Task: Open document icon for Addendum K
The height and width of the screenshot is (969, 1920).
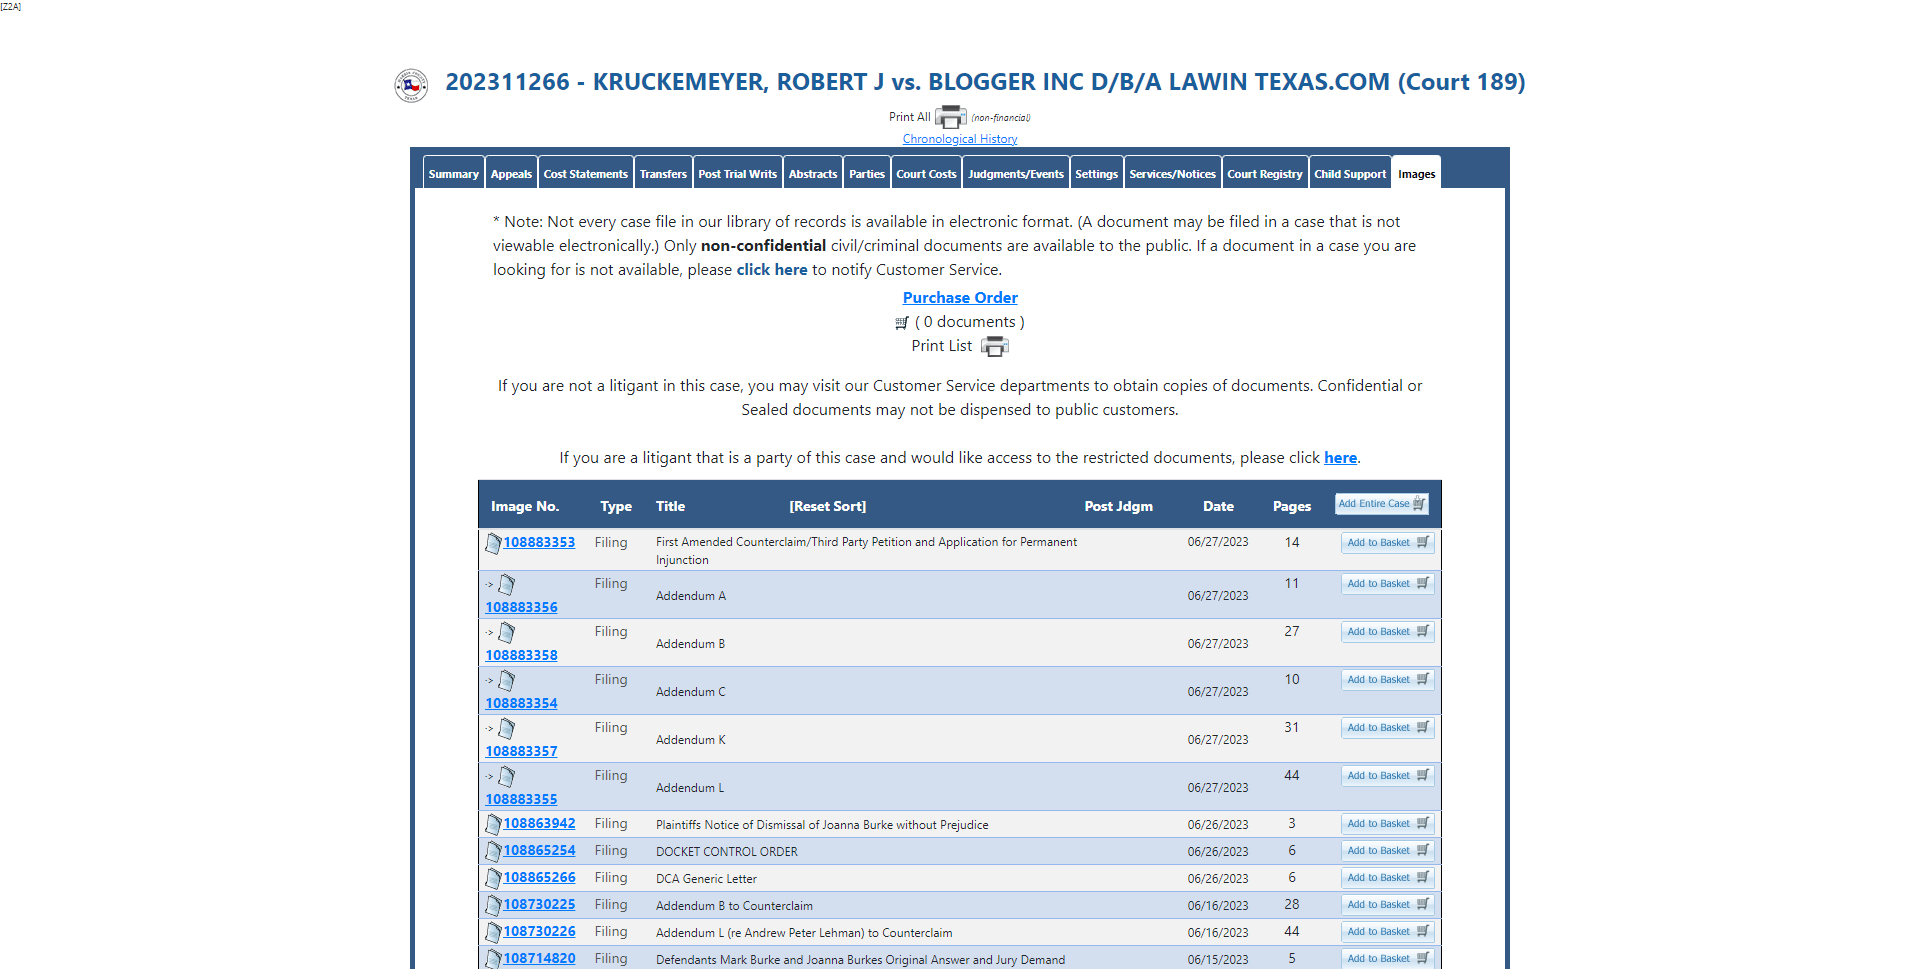Action: tap(507, 728)
